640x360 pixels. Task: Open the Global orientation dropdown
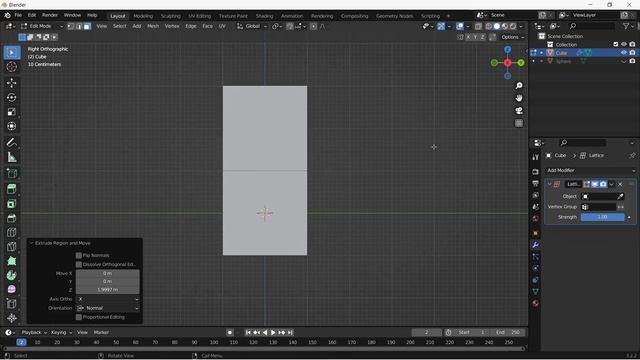pyautogui.click(x=252, y=26)
